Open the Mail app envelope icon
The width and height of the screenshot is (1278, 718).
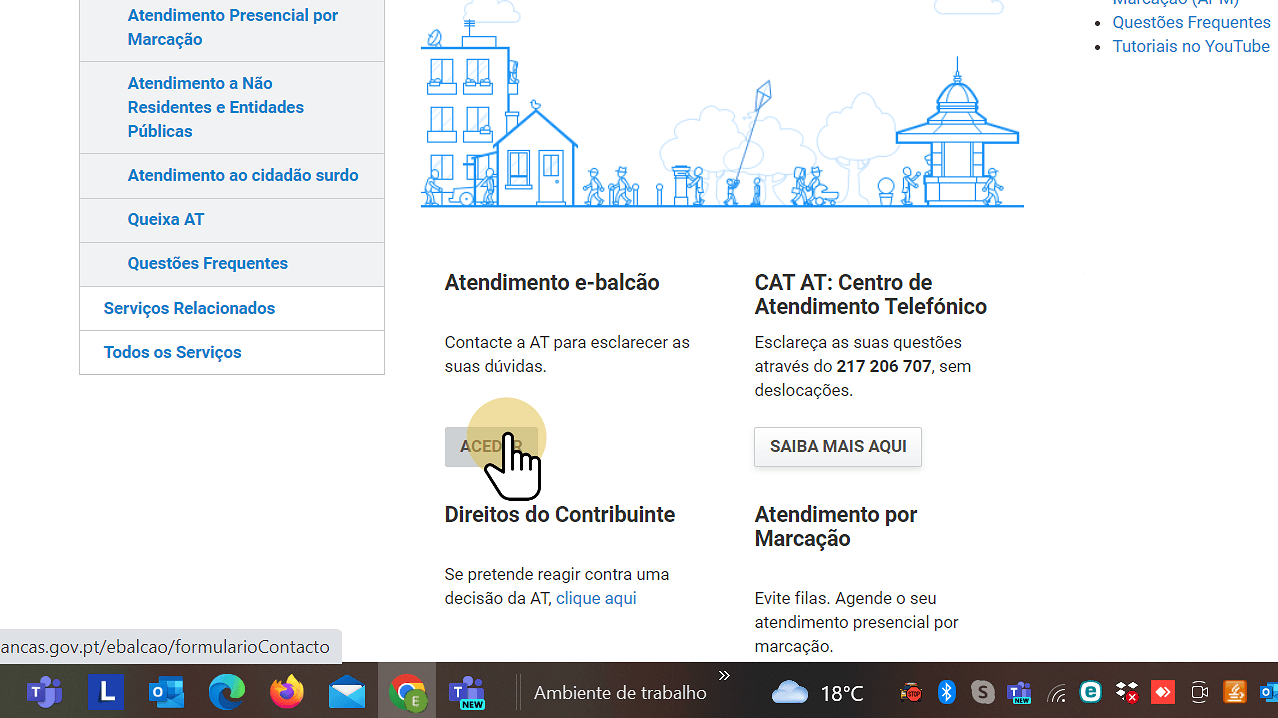point(347,692)
